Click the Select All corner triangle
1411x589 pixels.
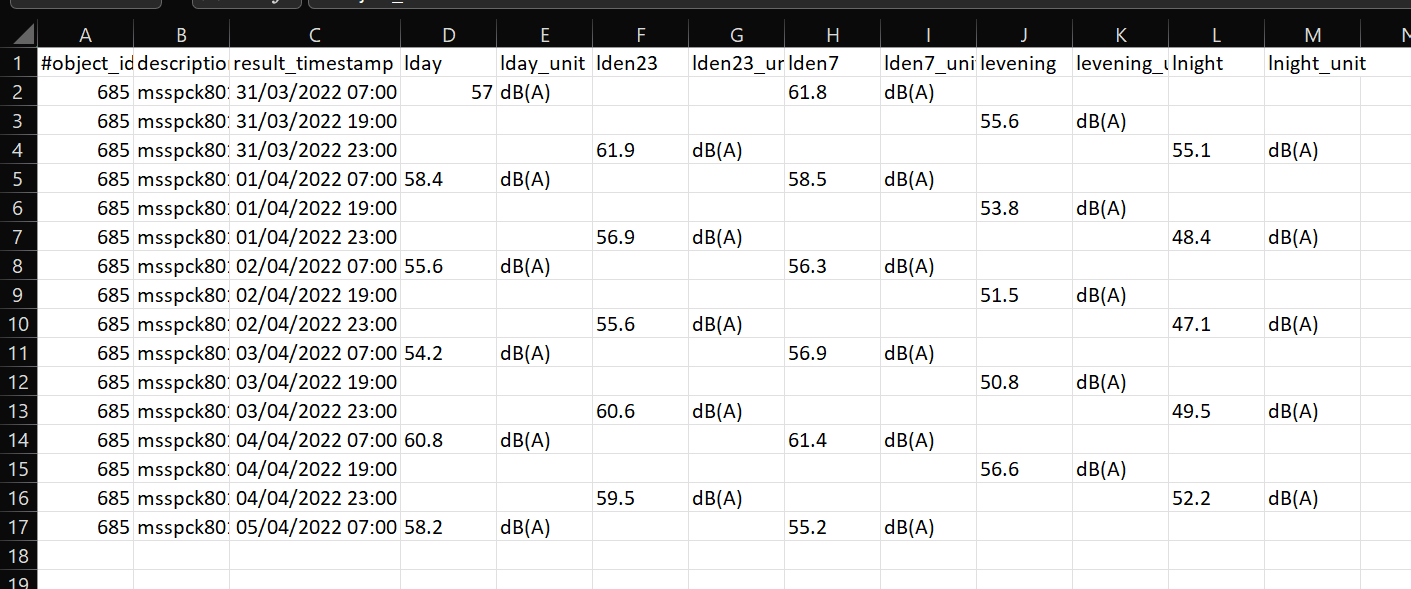click(x=19, y=36)
